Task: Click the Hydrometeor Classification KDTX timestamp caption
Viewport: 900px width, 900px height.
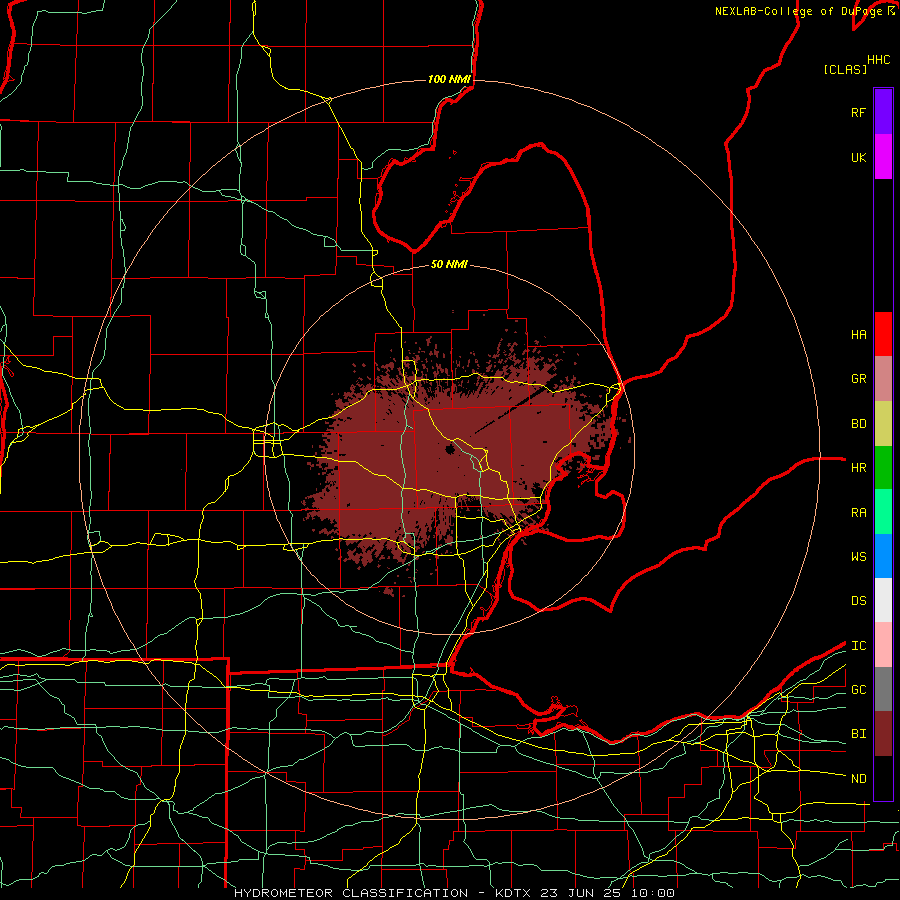Action: [455, 893]
